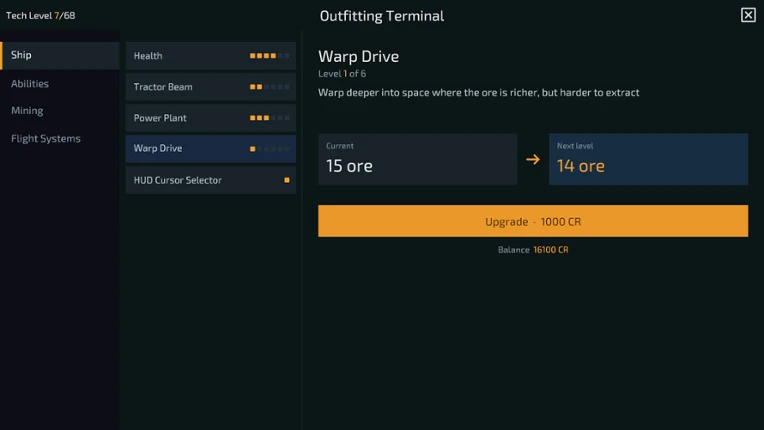This screenshot has height=430, width=764.
Task: Click the Health level pip indicator
Action: click(269, 56)
